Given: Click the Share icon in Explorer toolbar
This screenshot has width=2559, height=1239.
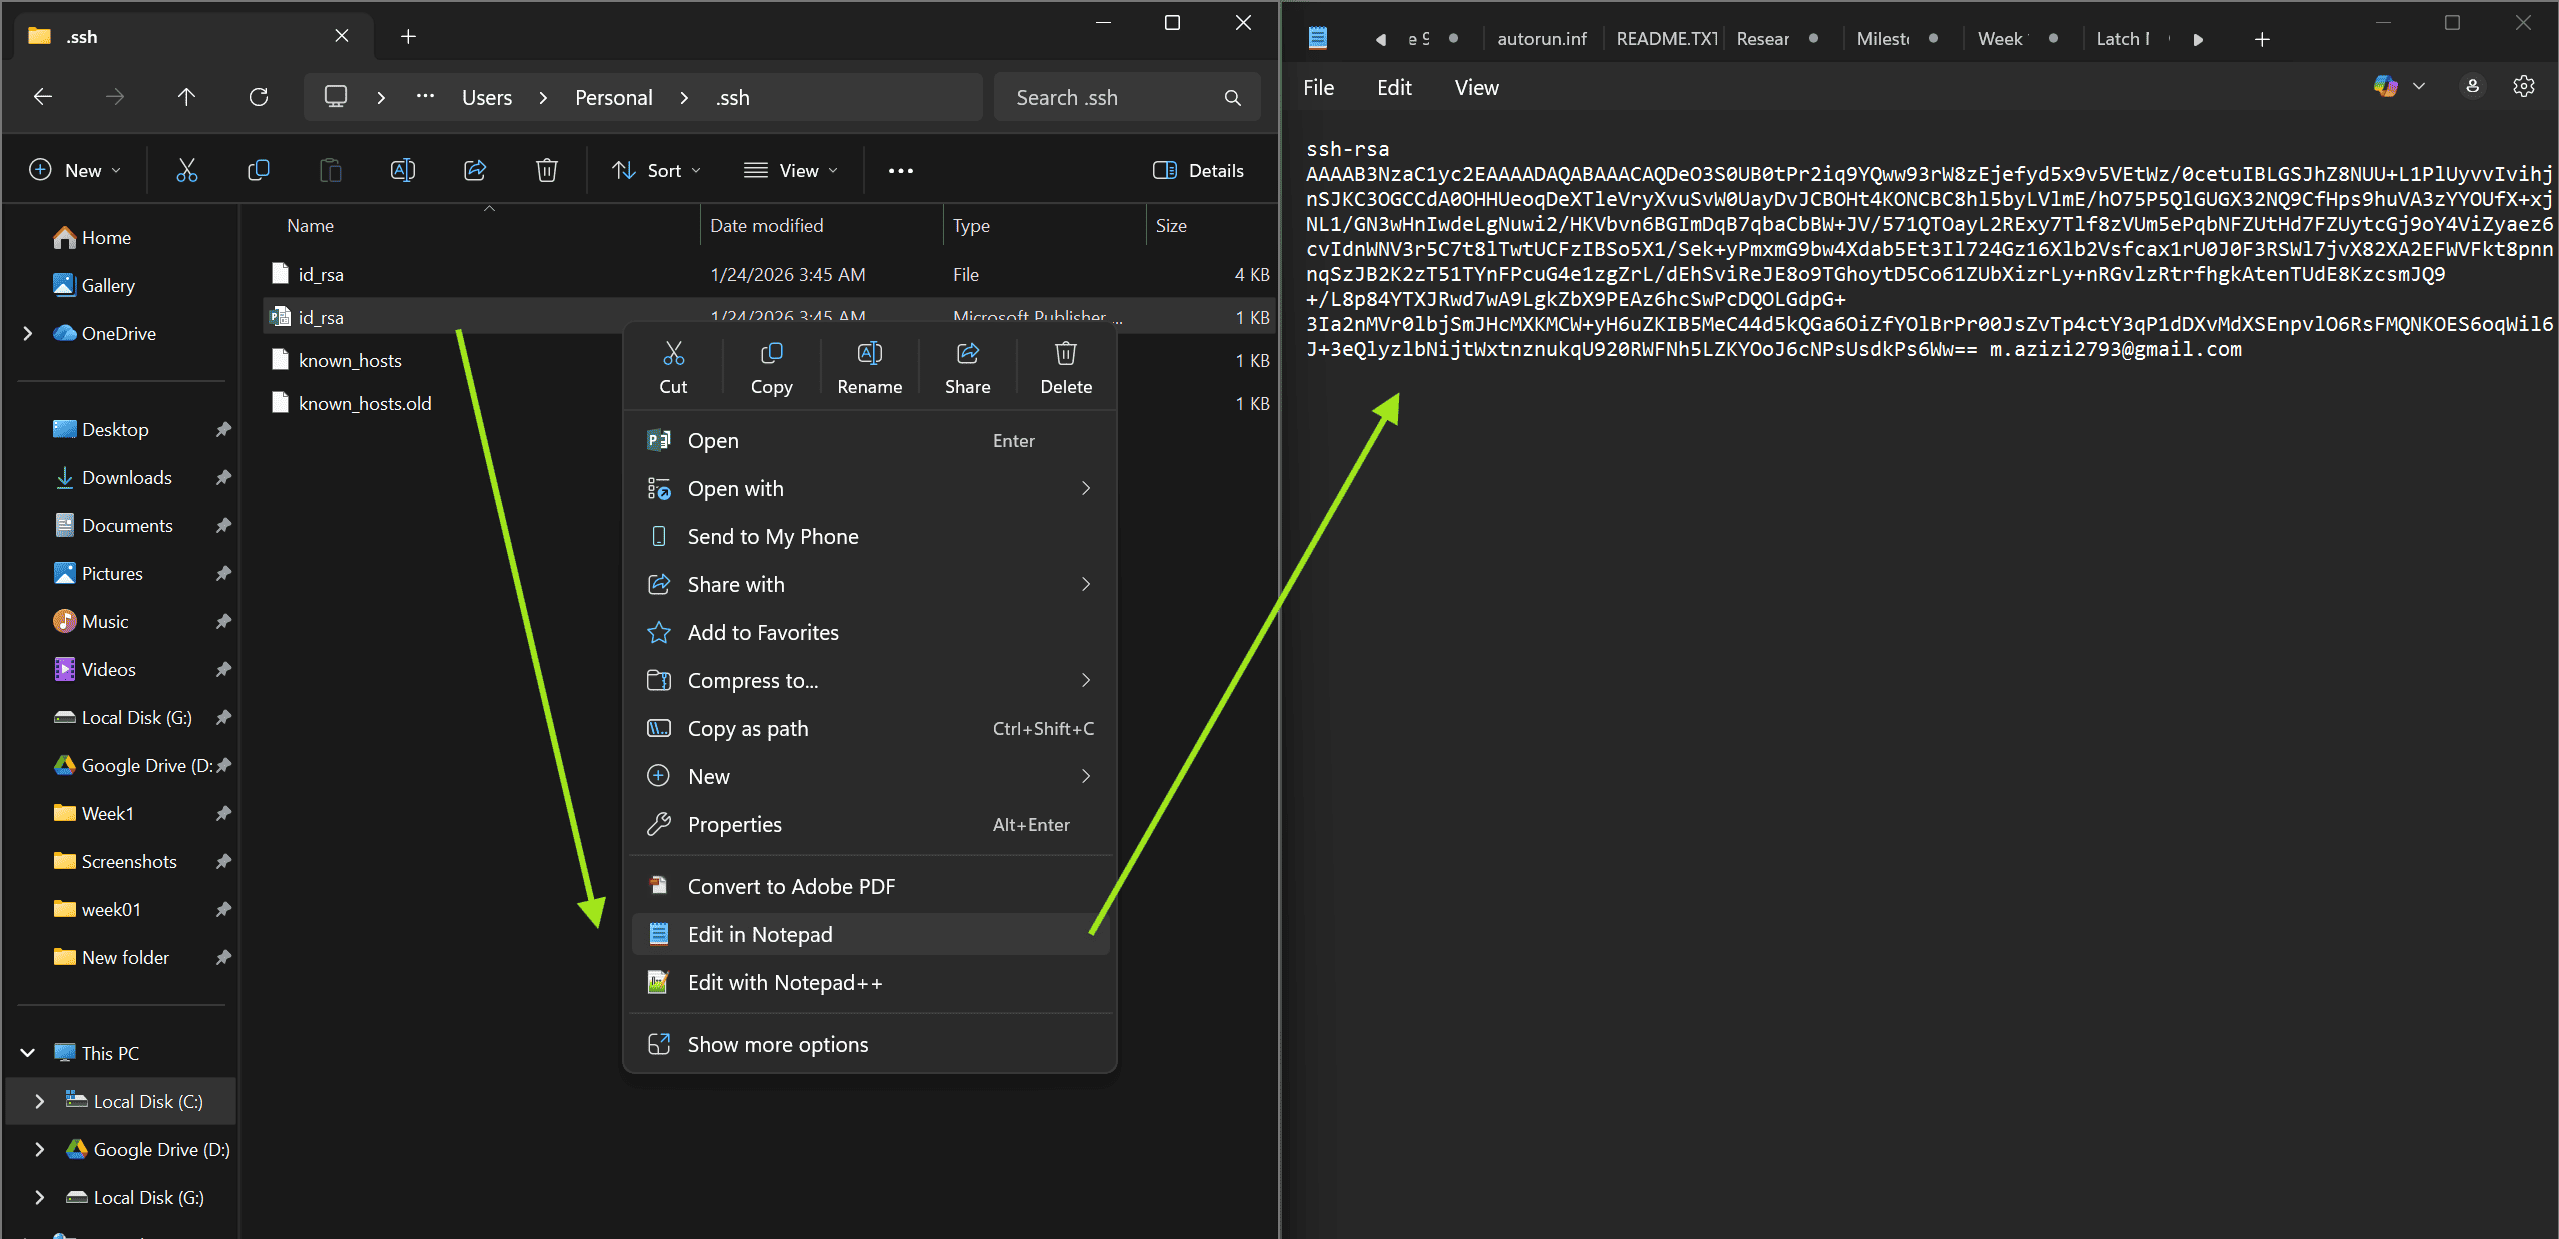Looking at the screenshot, I should [x=474, y=169].
